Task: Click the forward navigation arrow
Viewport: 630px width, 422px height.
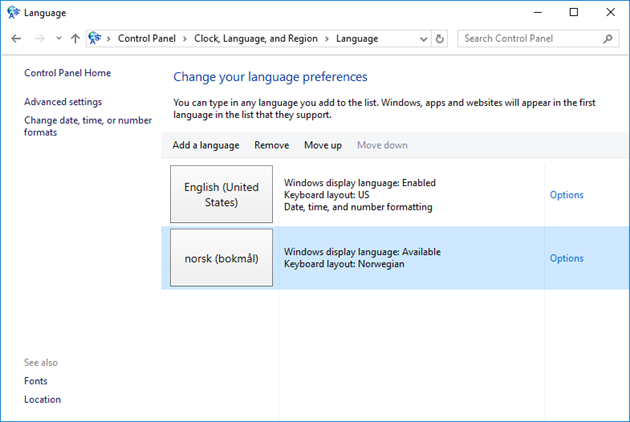Action: pyautogui.click(x=39, y=39)
